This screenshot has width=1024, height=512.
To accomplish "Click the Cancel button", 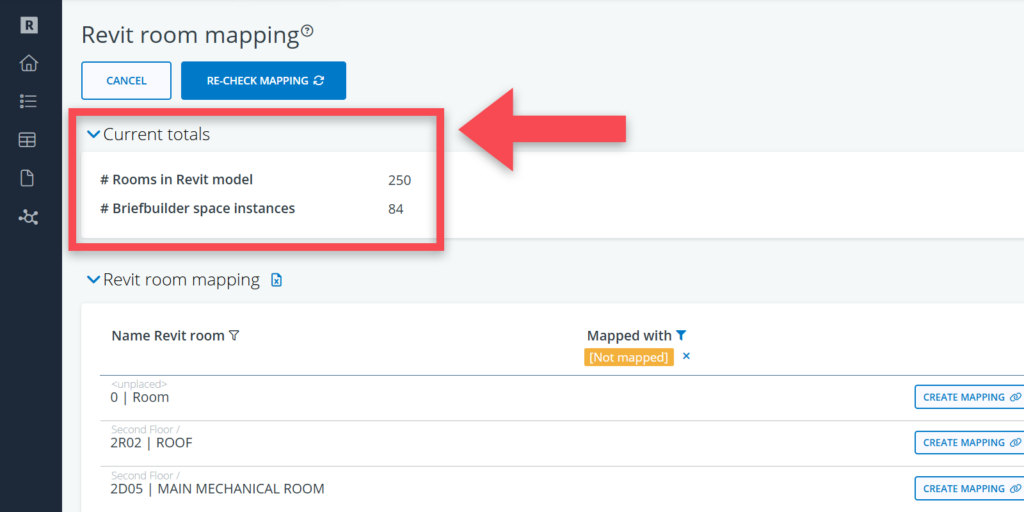I will 126,81.
